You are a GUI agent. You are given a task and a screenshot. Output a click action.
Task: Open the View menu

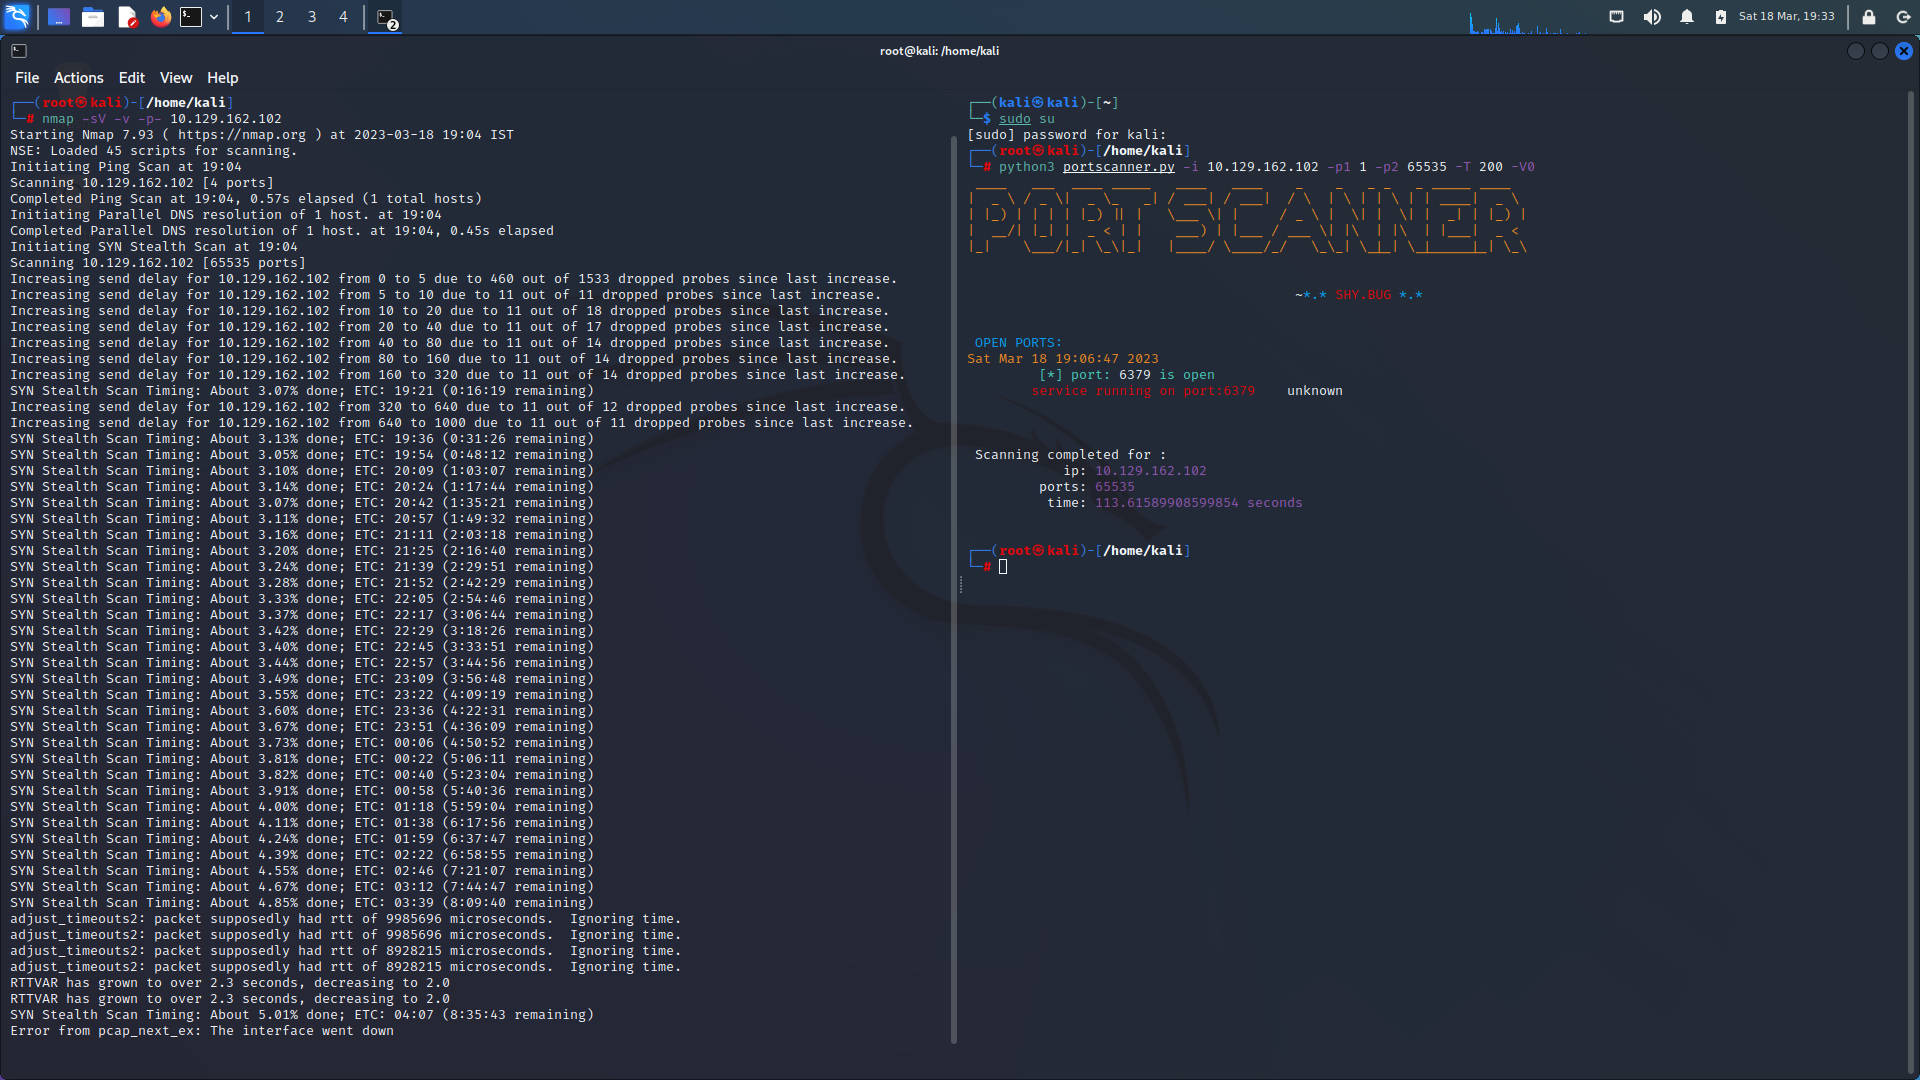click(175, 77)
